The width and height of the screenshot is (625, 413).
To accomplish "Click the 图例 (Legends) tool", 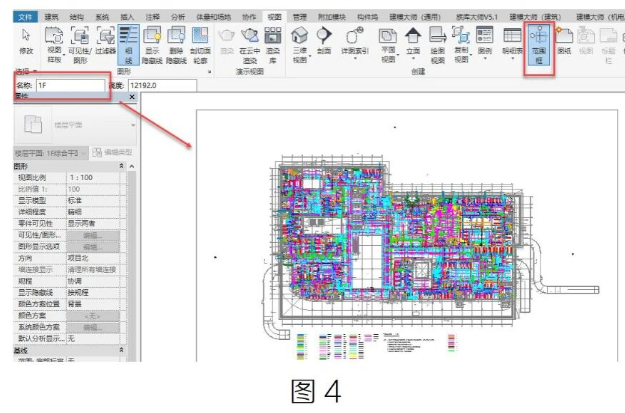I will point(485,41).
